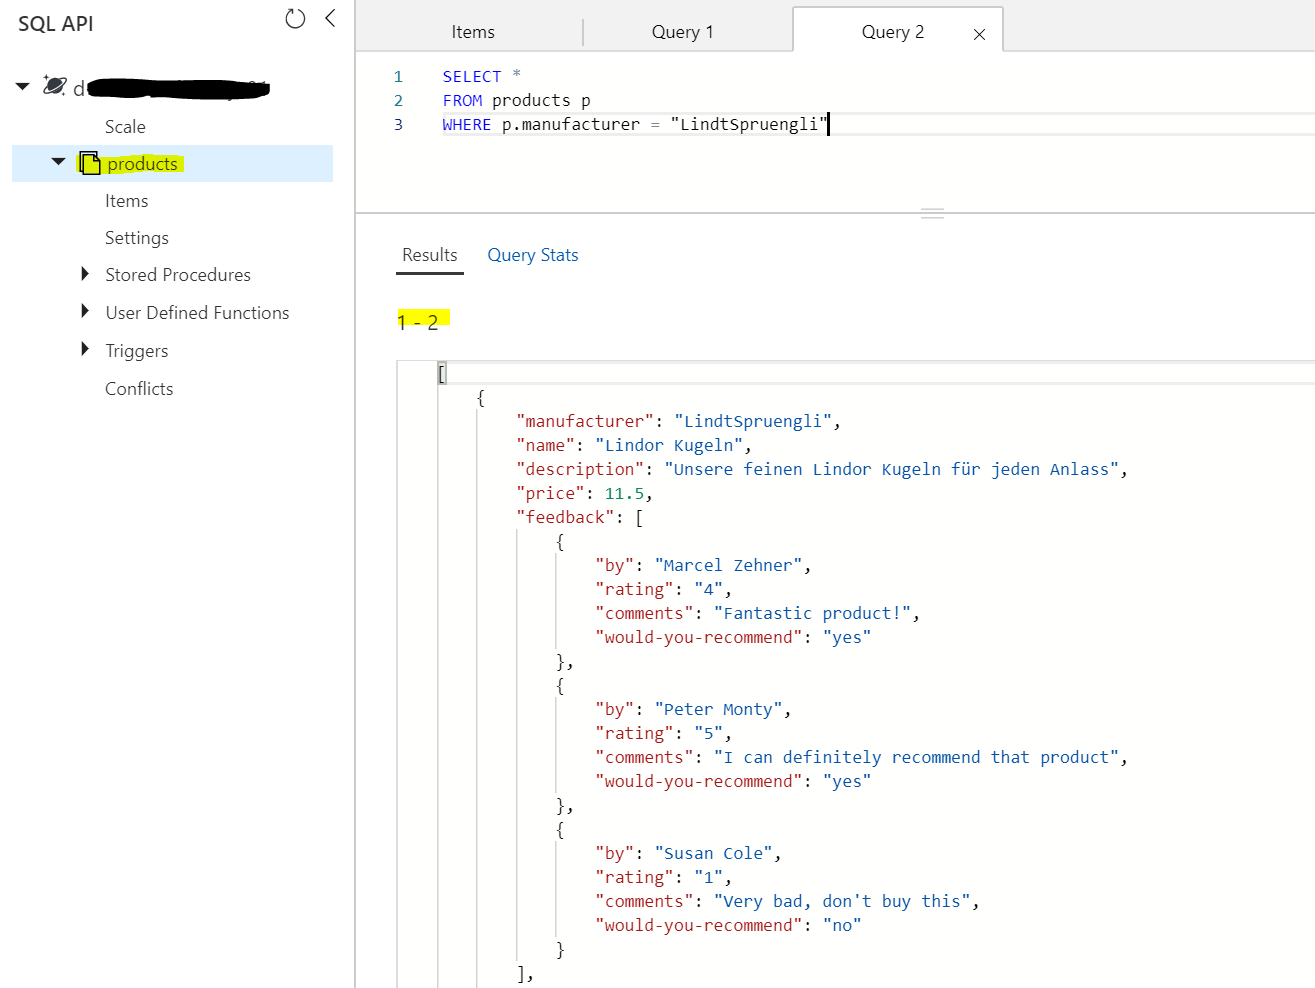Image resolution: width=1315 pixels, height=988 pixels.
Task: Click the refresh icon in SQL API header
Action: pyautogui.click(x=295, y=19)
